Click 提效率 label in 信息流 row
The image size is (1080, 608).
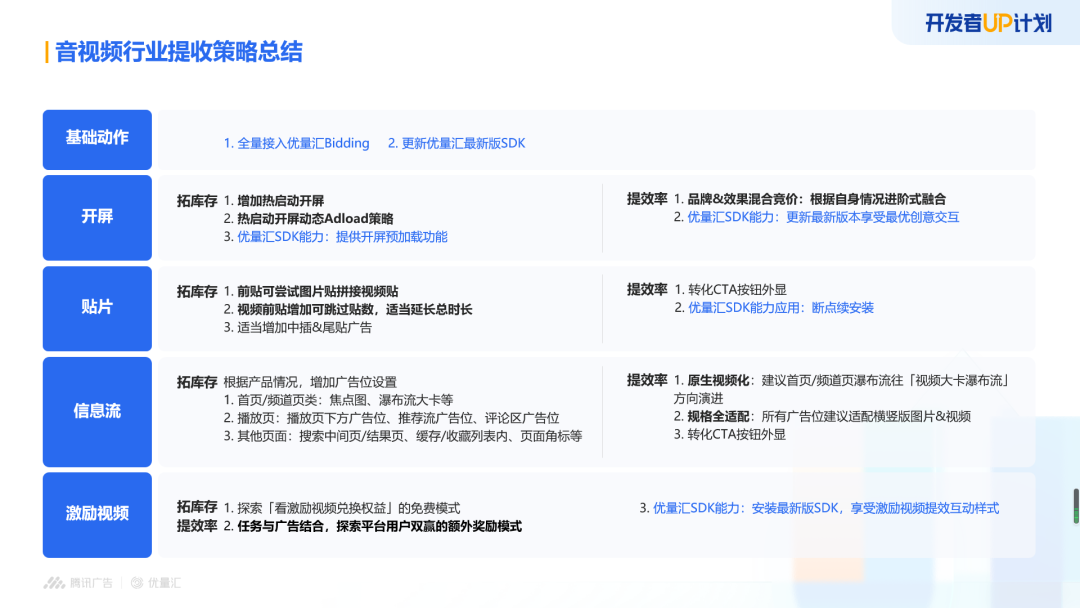(x=647, y=380)
